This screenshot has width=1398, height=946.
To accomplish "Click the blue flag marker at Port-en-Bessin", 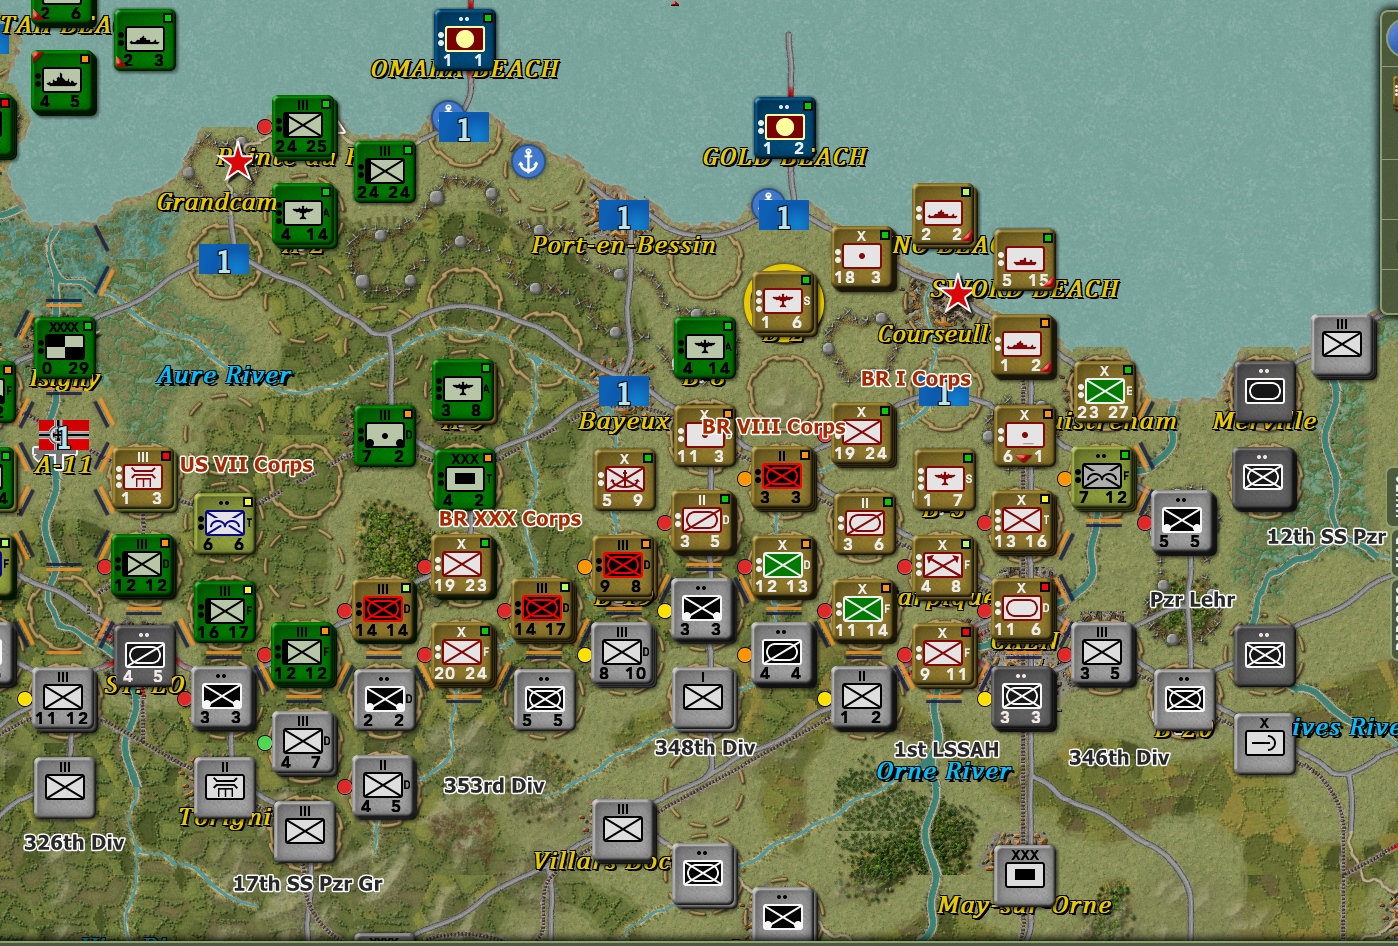I will pos(624,216).
